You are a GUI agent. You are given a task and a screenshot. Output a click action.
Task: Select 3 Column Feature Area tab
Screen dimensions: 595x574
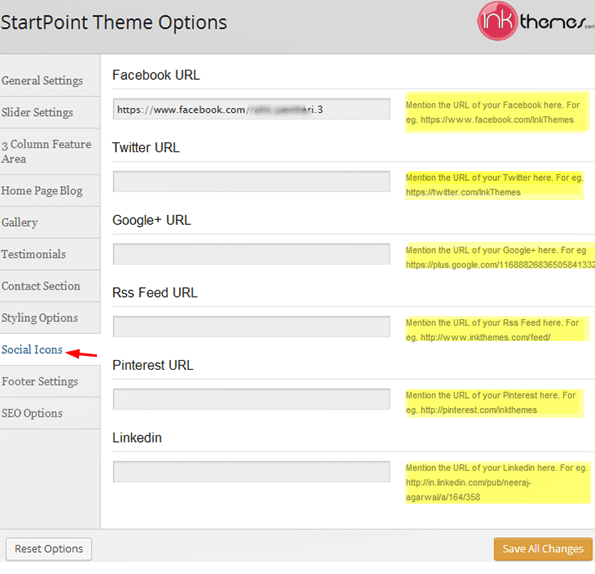(x=46, y=151)
